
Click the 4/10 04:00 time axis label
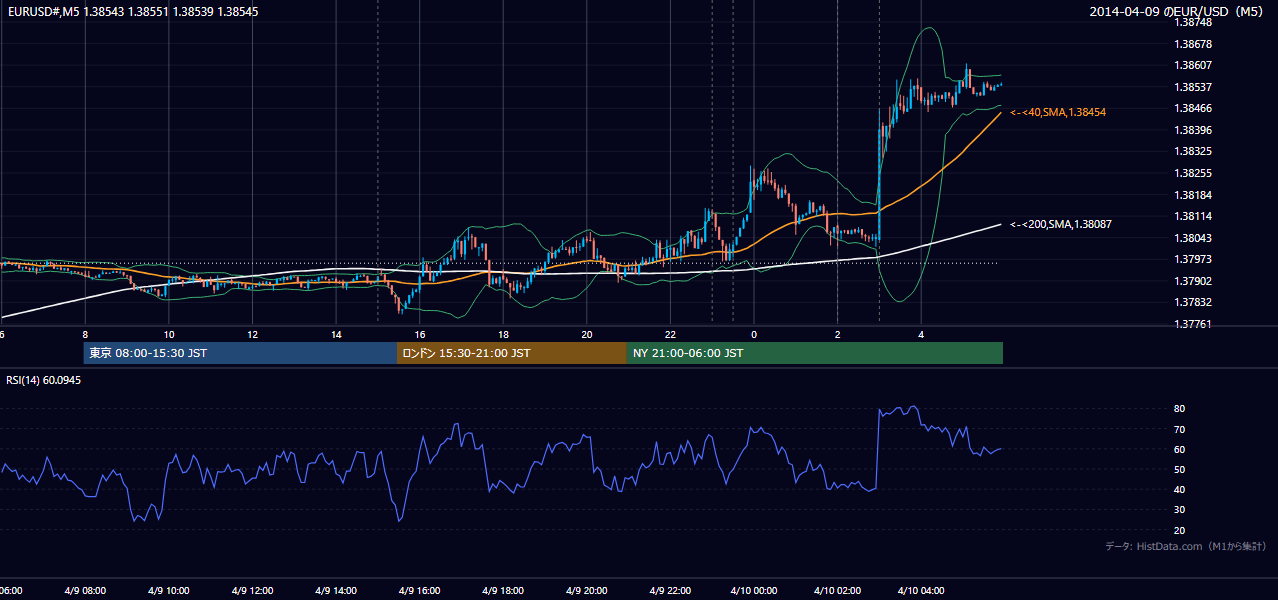(921, 590)
